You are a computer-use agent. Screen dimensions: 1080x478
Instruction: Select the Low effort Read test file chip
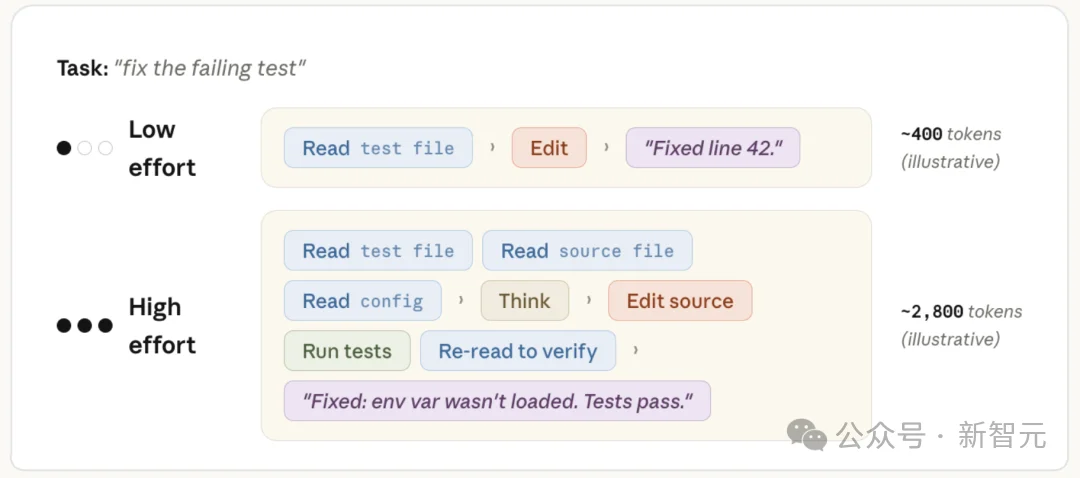point(378,147)
